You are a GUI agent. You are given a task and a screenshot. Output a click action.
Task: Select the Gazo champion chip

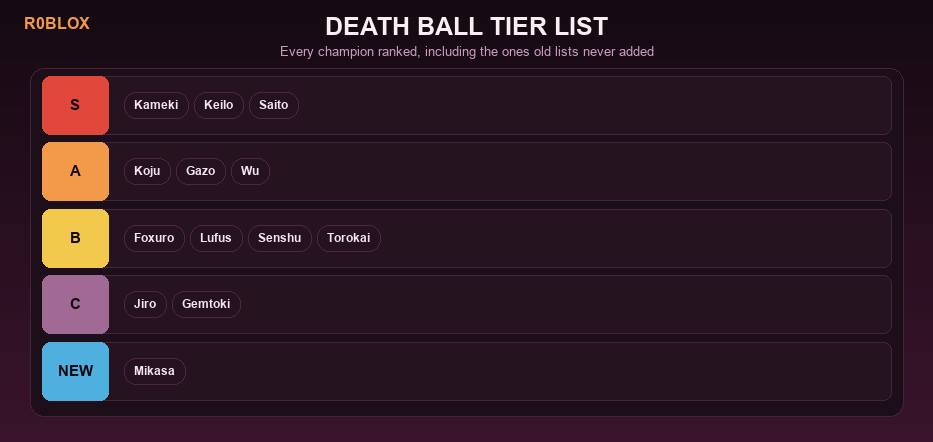click(x=201, y=171)
